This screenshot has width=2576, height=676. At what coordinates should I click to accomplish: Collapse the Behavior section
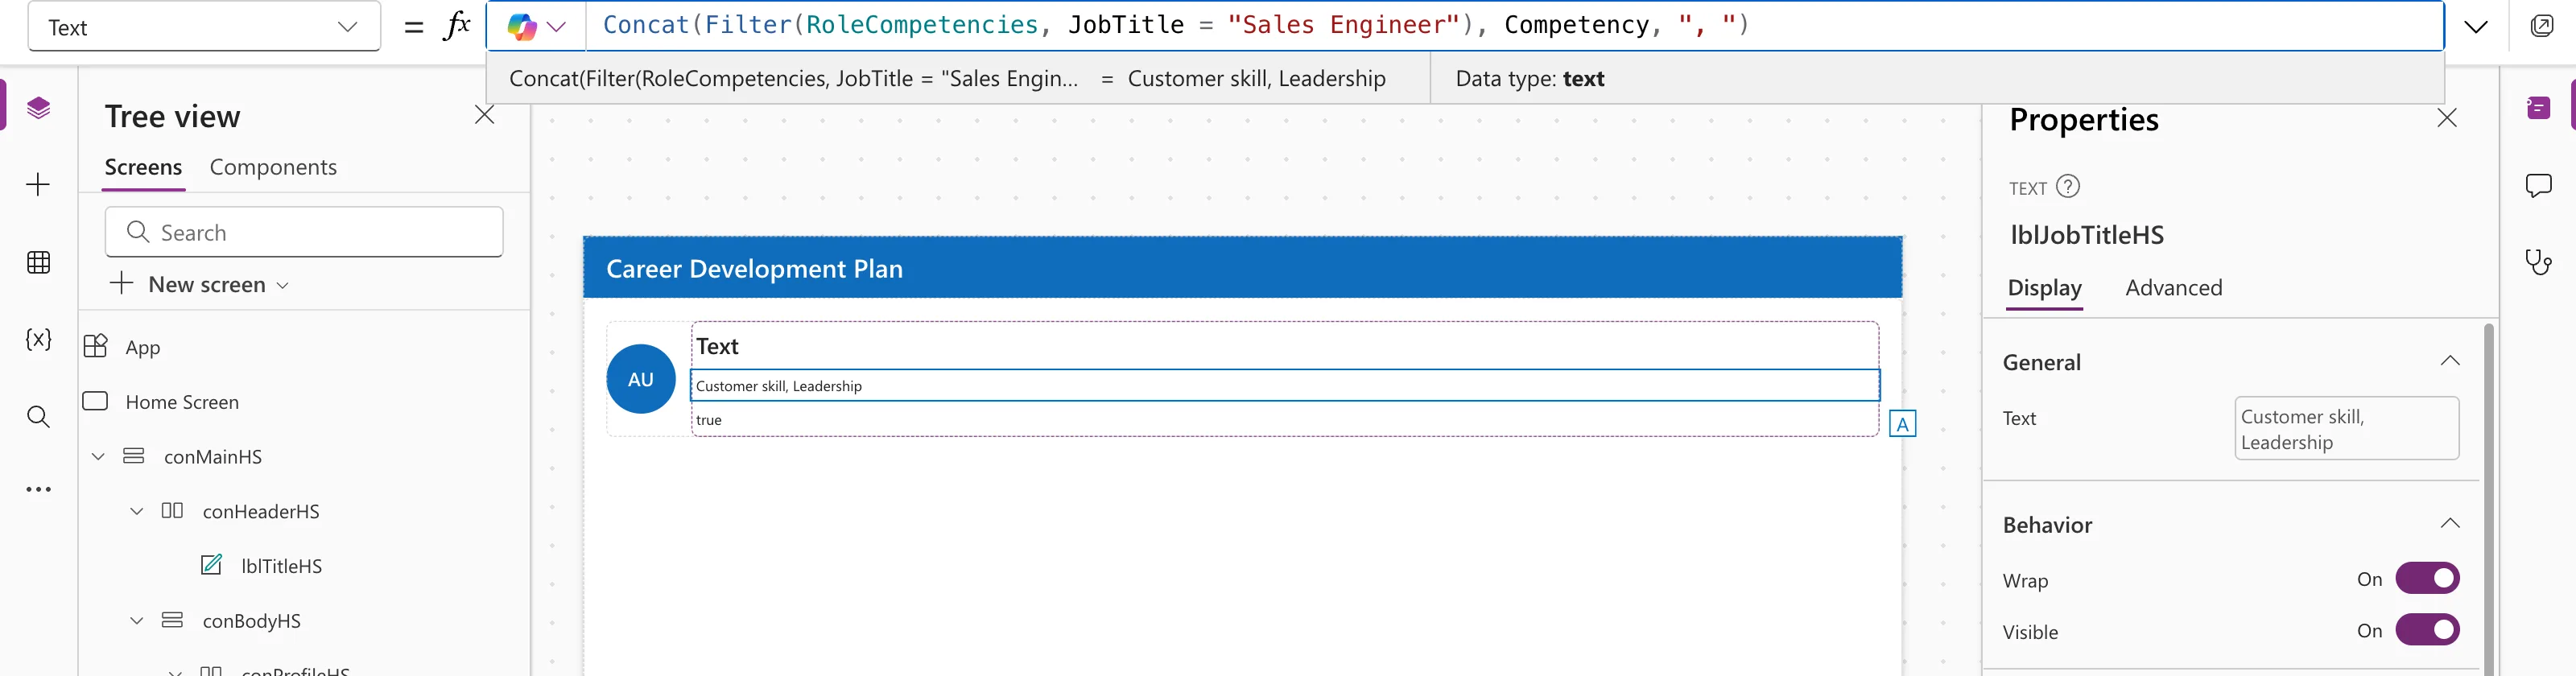click(2449, 523)
